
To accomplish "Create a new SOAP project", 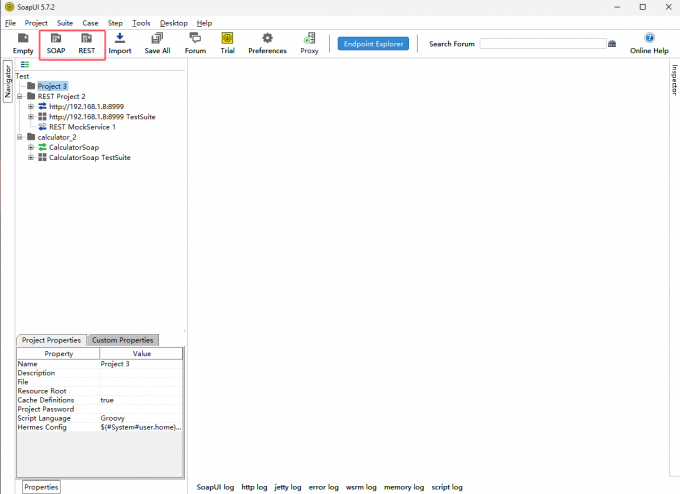I will pos(56,44).
